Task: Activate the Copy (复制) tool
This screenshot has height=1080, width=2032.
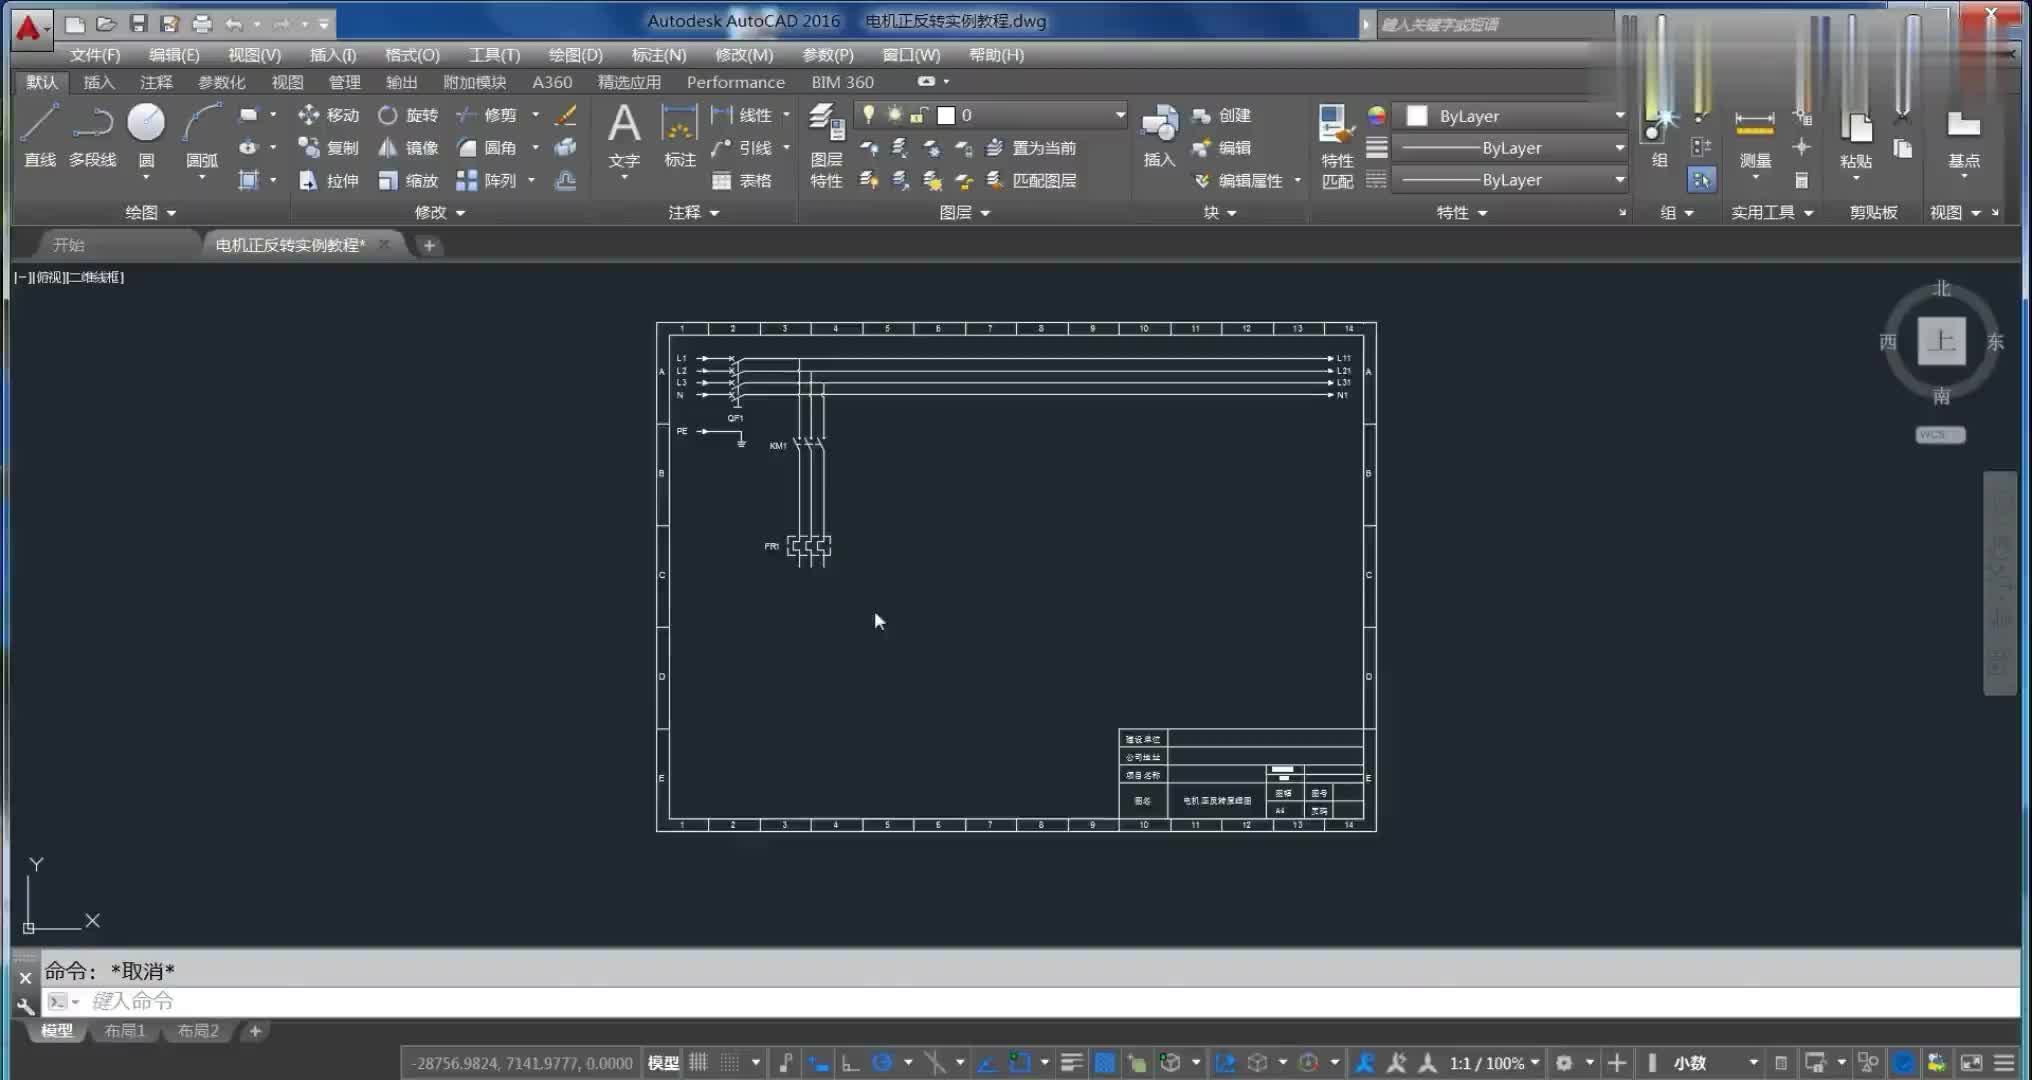Action: coord(328,148)
